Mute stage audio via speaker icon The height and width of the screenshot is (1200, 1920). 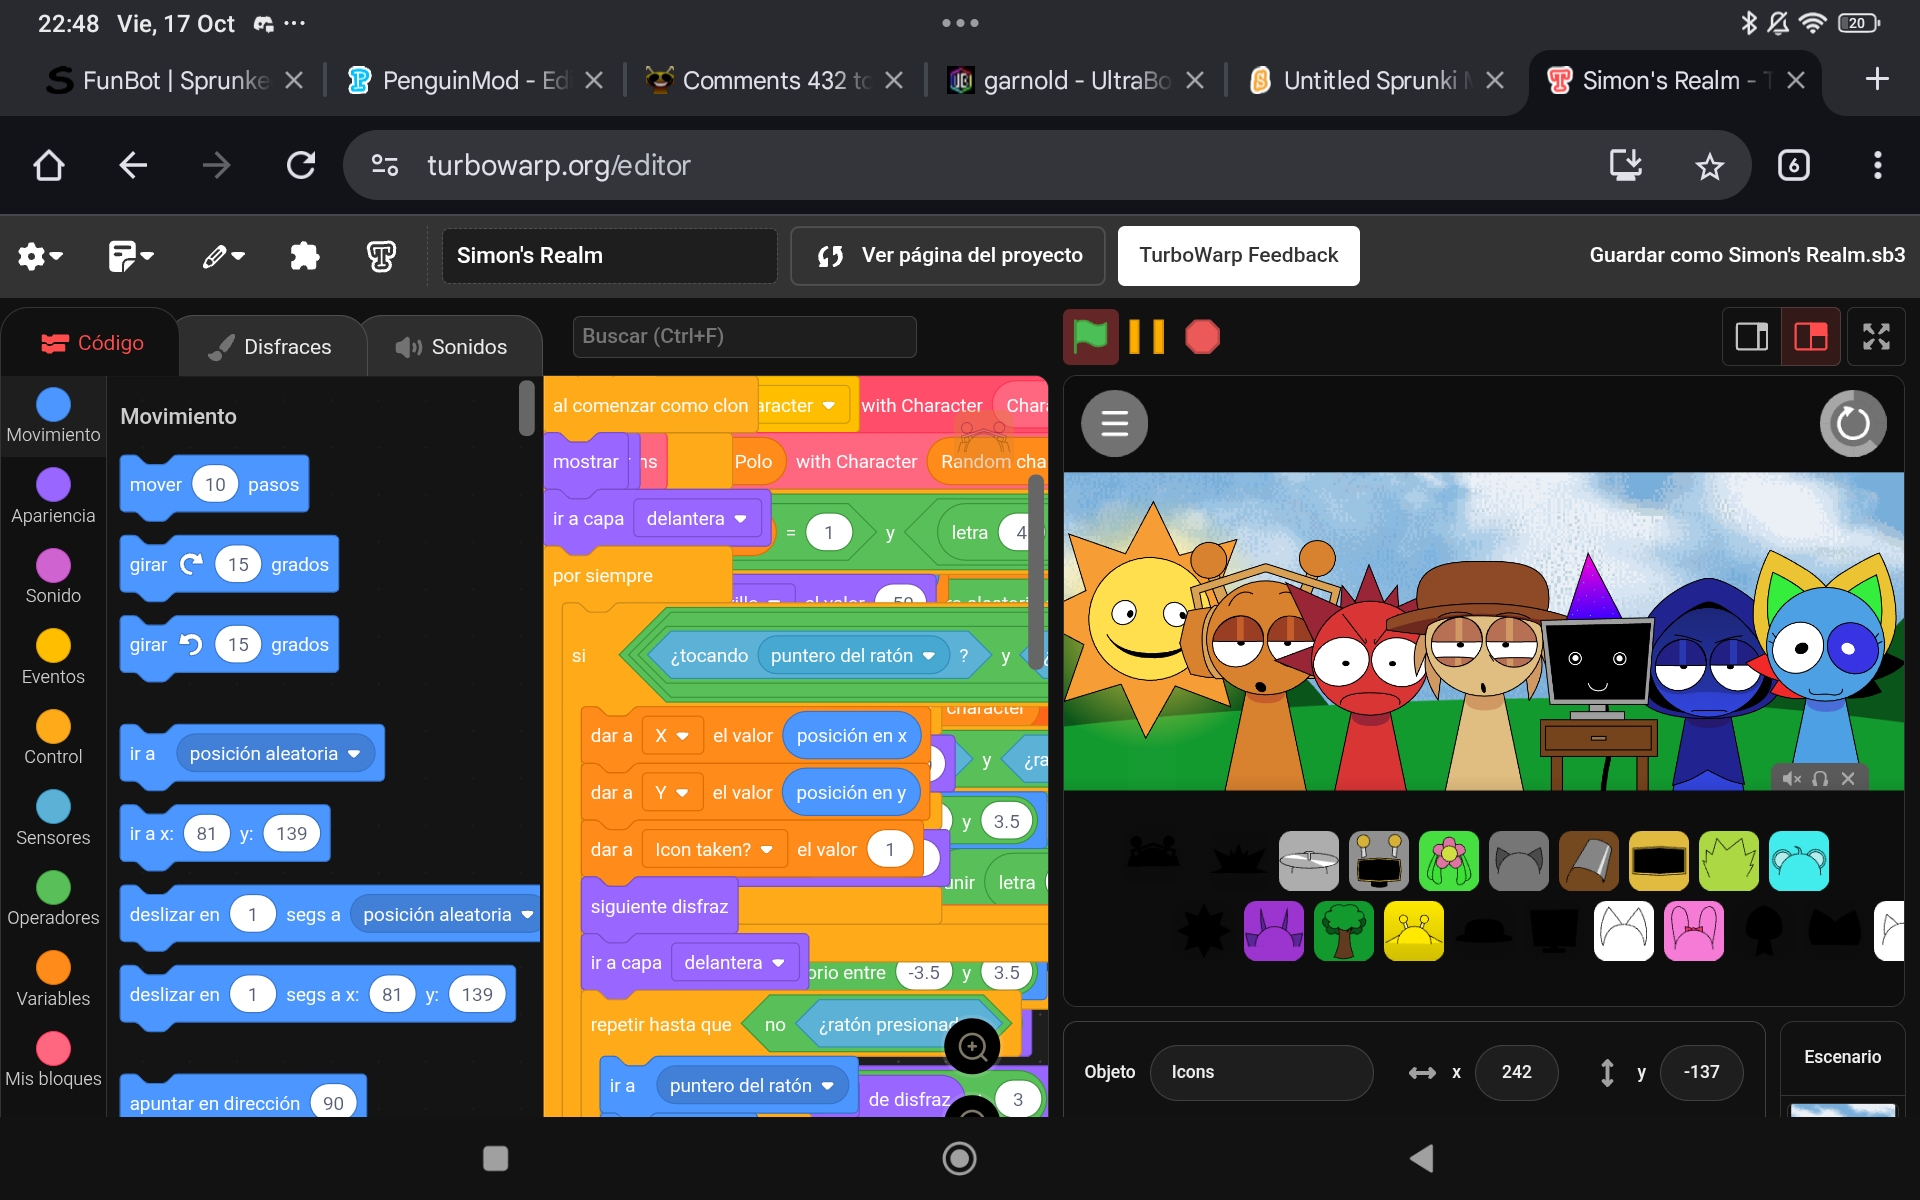point(1791,779)
